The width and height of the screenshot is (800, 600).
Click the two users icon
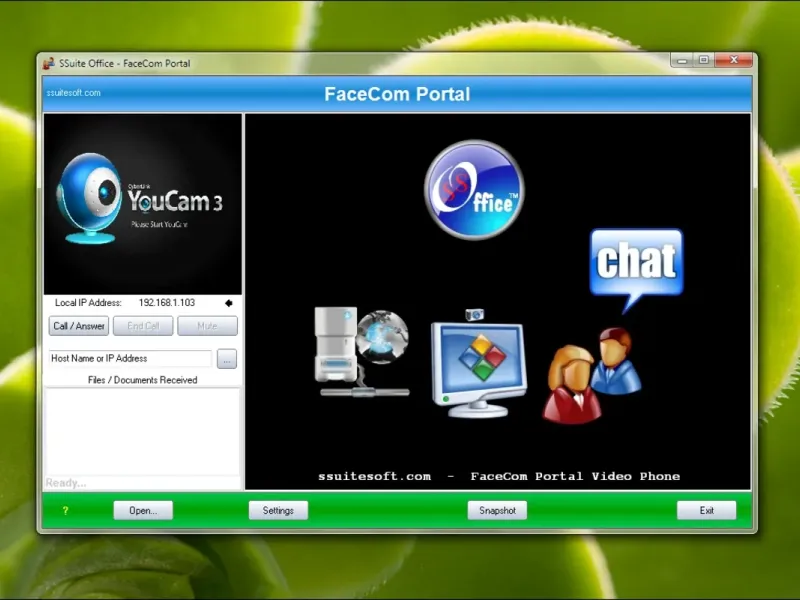coord(592,376)
